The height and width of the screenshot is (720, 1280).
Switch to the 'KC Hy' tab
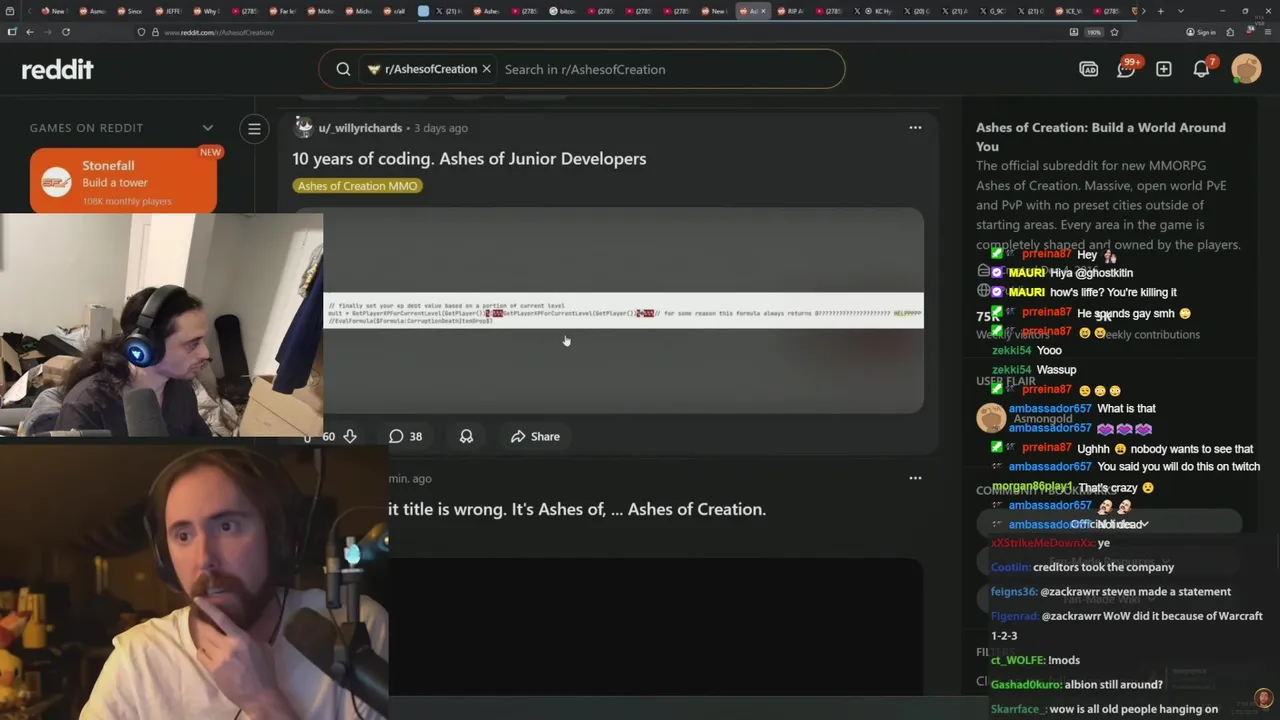click(x=875, y=11)
